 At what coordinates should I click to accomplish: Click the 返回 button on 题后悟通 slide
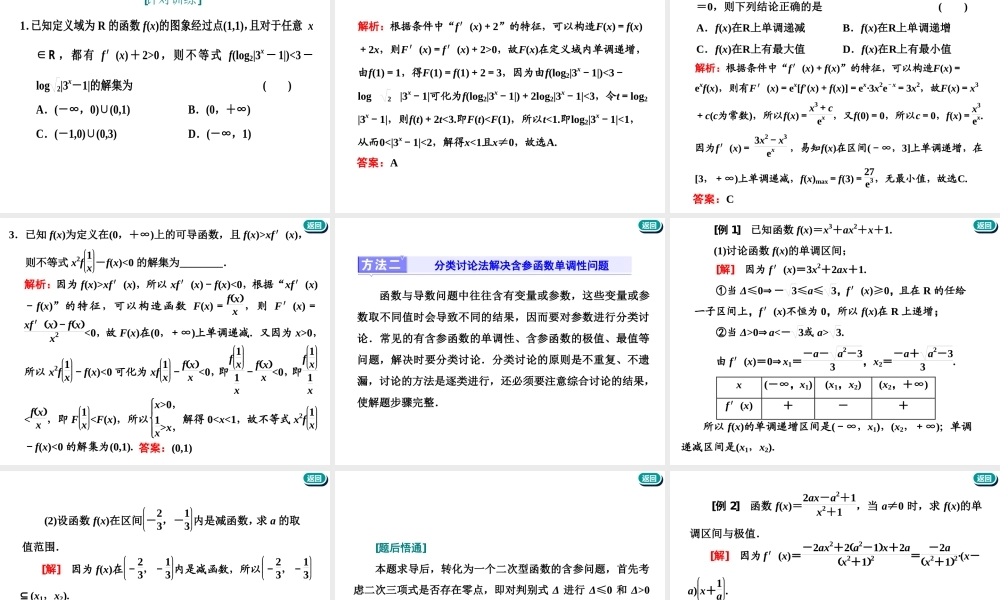click(x=650, y=479)
